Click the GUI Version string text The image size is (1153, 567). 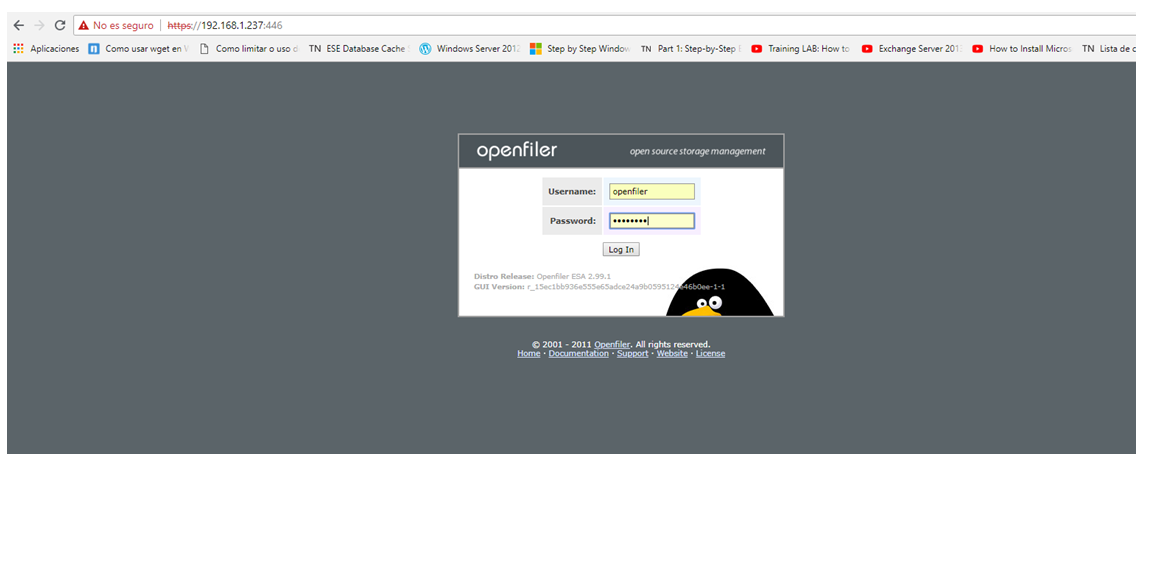(599, 287)
